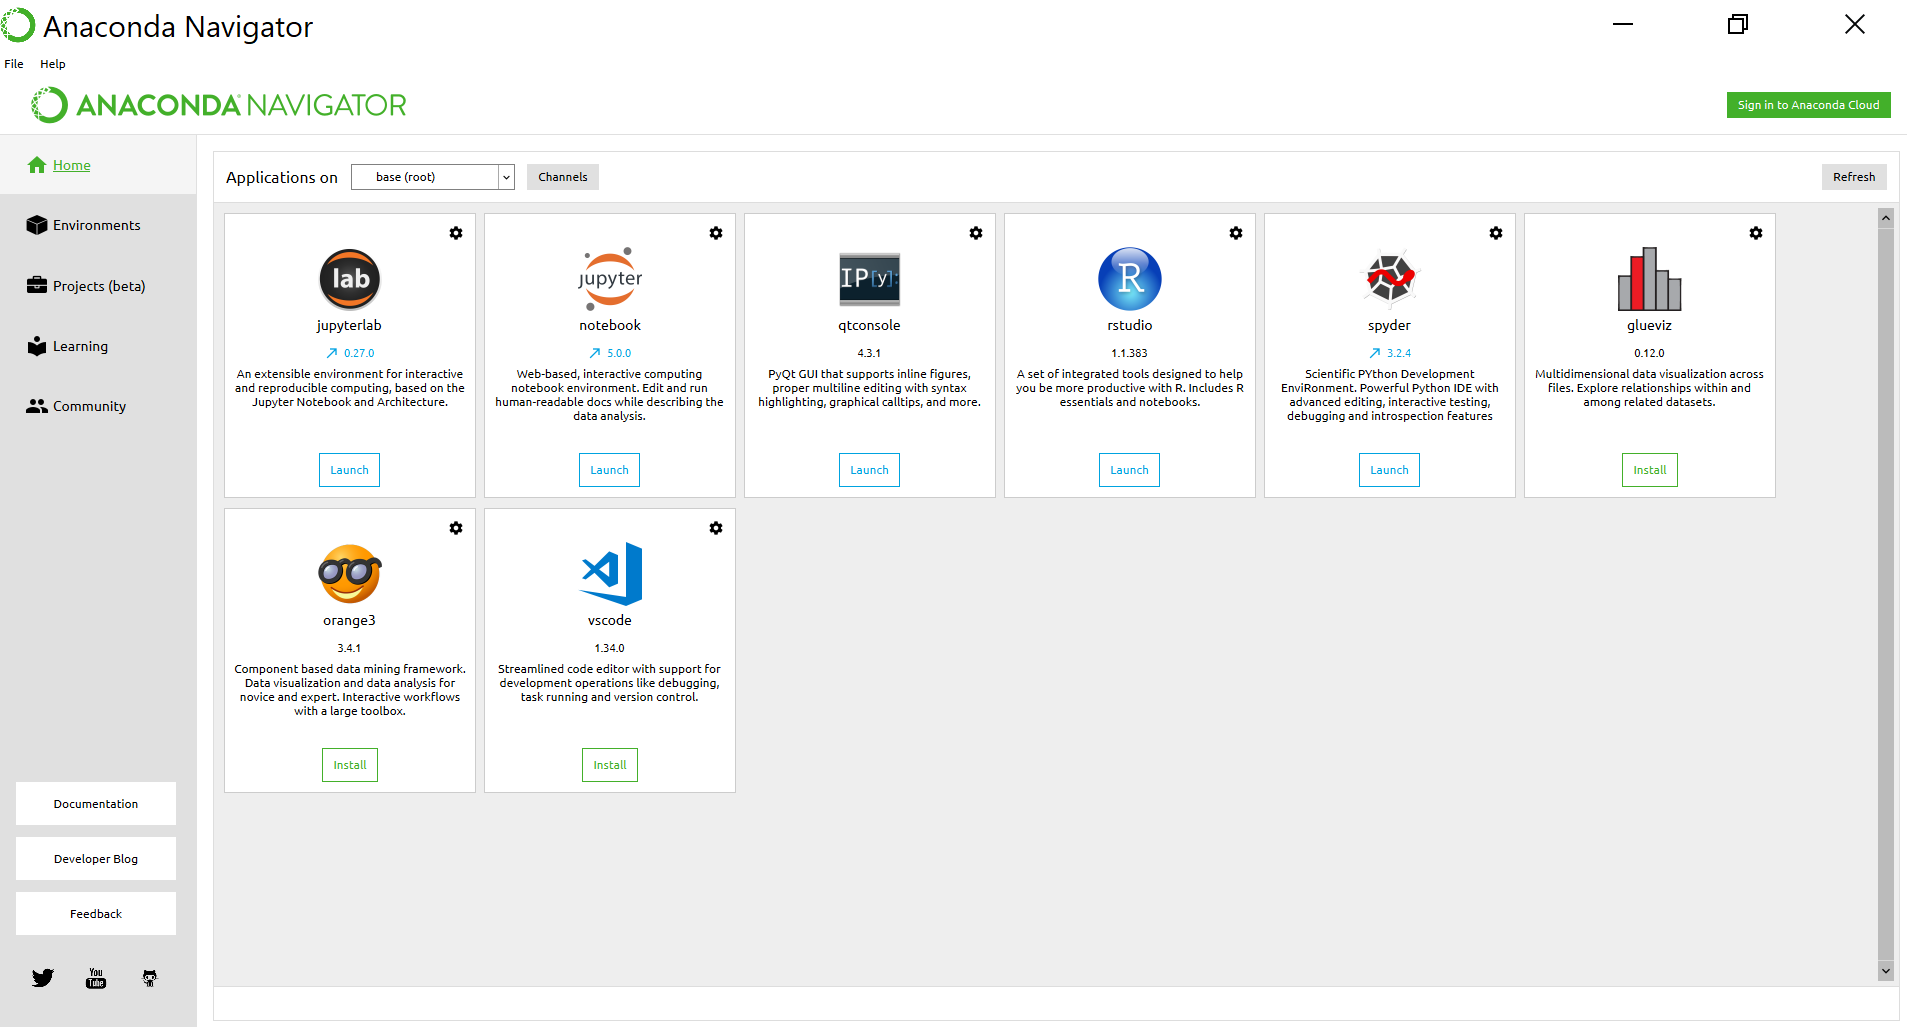This screenshot has width=1907, height=1027.
Task: Click the glueviz bar chart logo
Action: tap(1650, 279)
